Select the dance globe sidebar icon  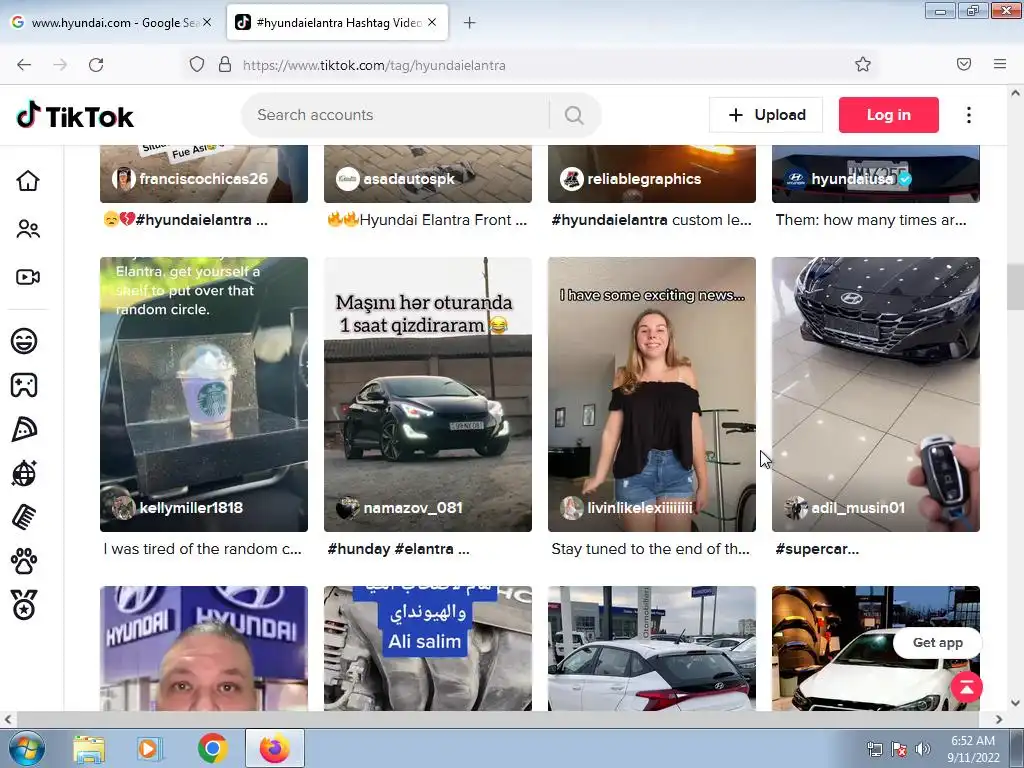(24, 473)
